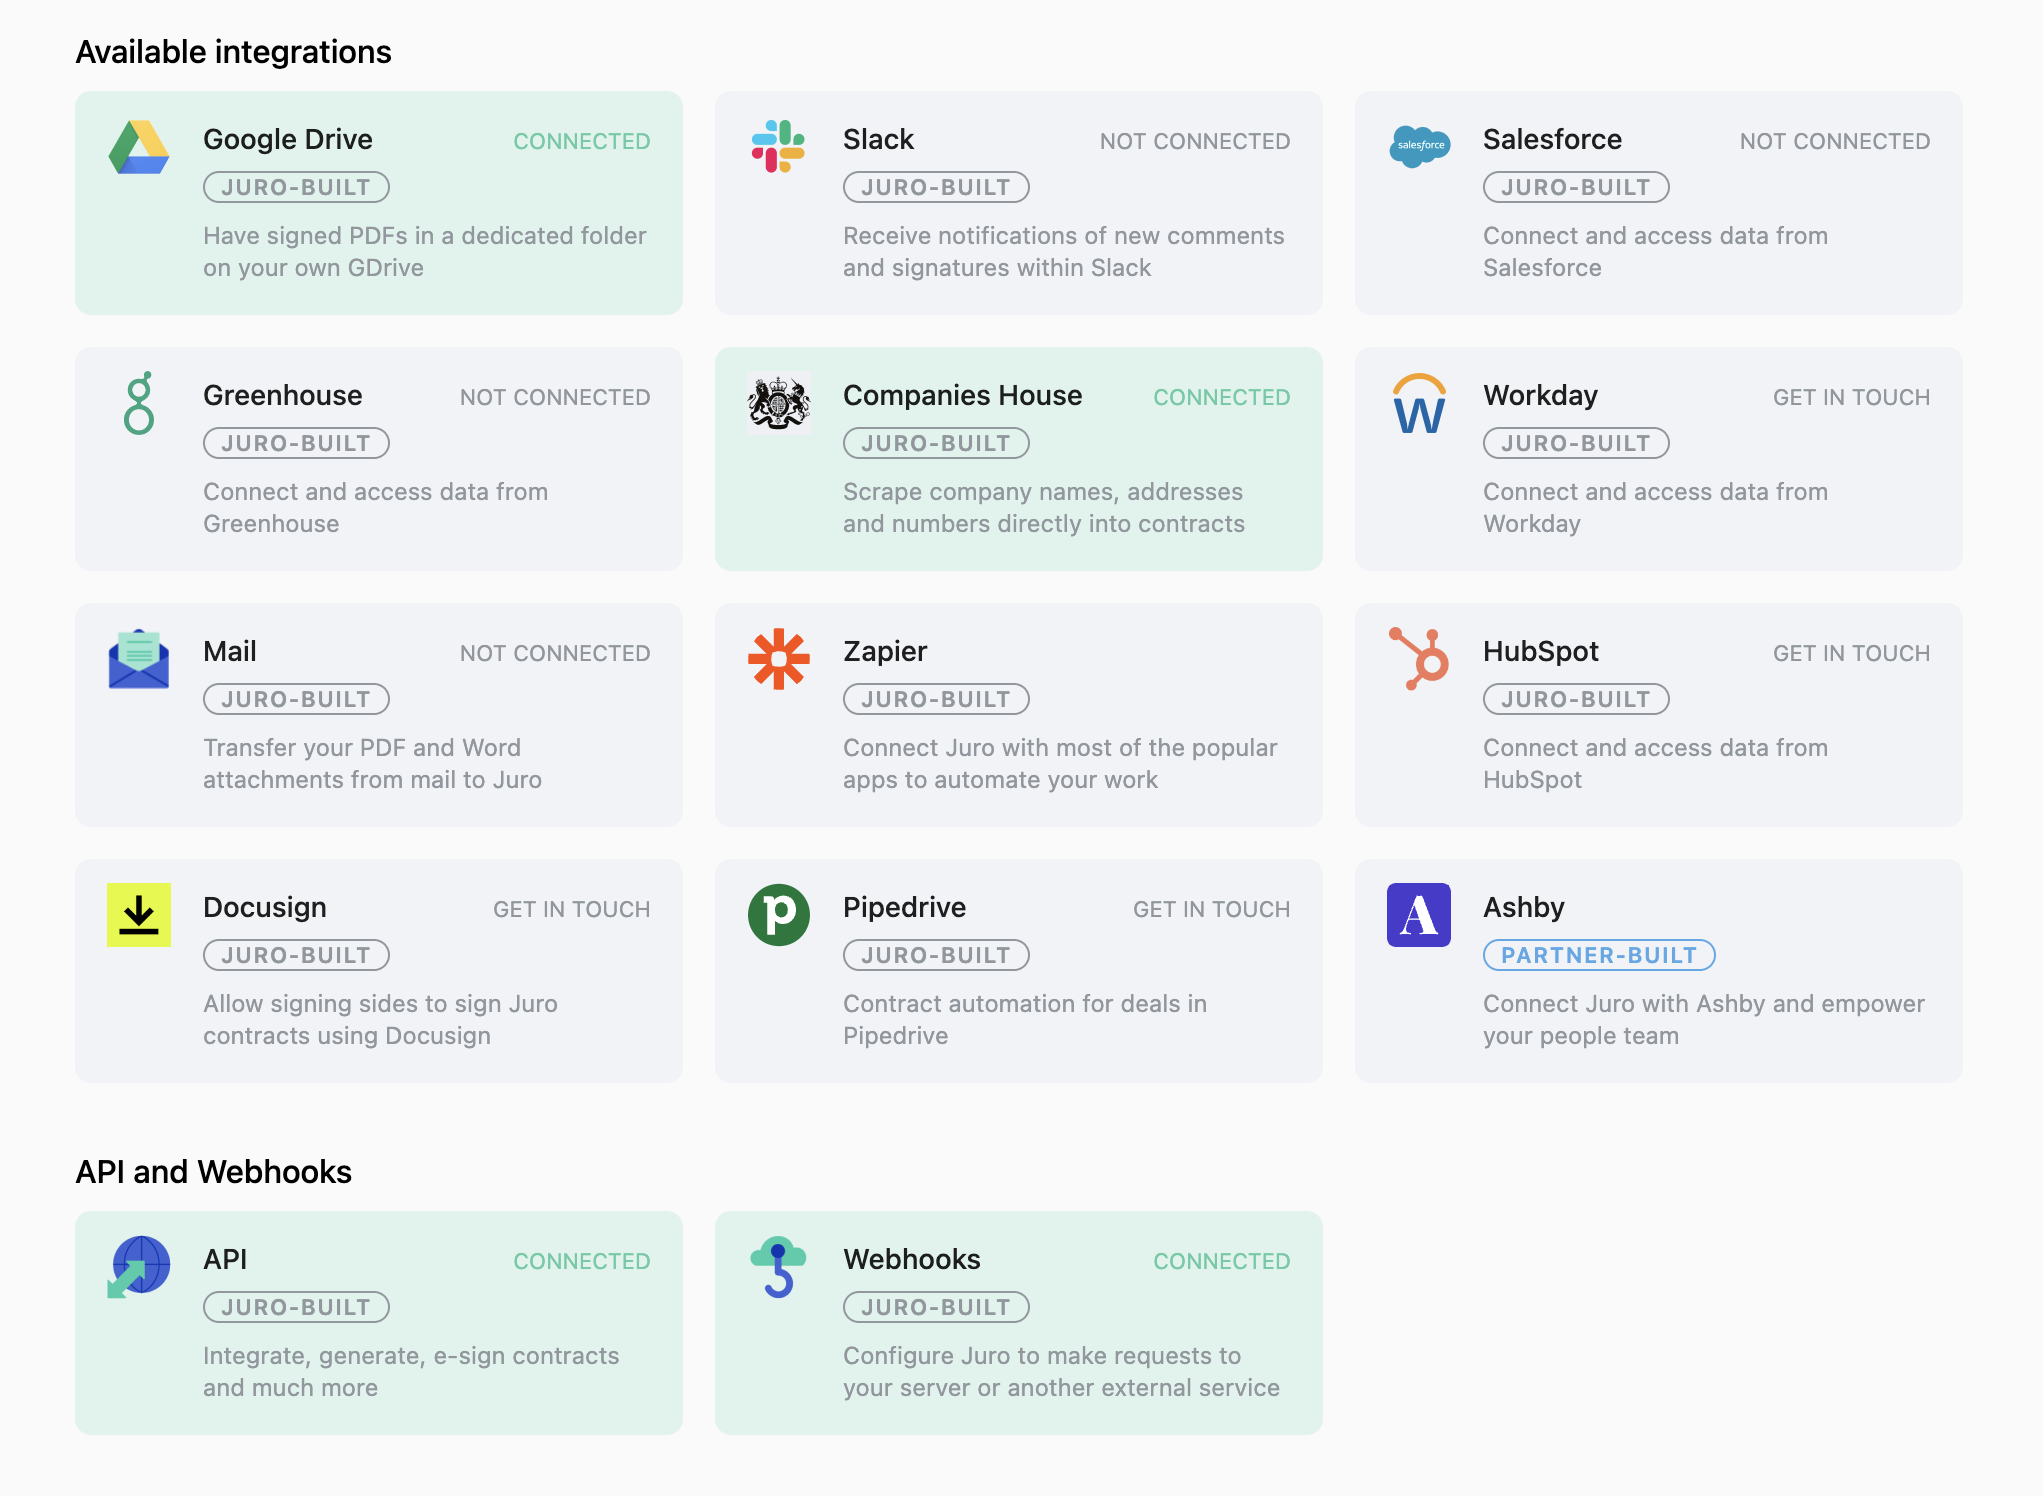This screenshot has width=2043, height=1496.
Task: Click the Google Drive logo icon
Action: [139, 147]
